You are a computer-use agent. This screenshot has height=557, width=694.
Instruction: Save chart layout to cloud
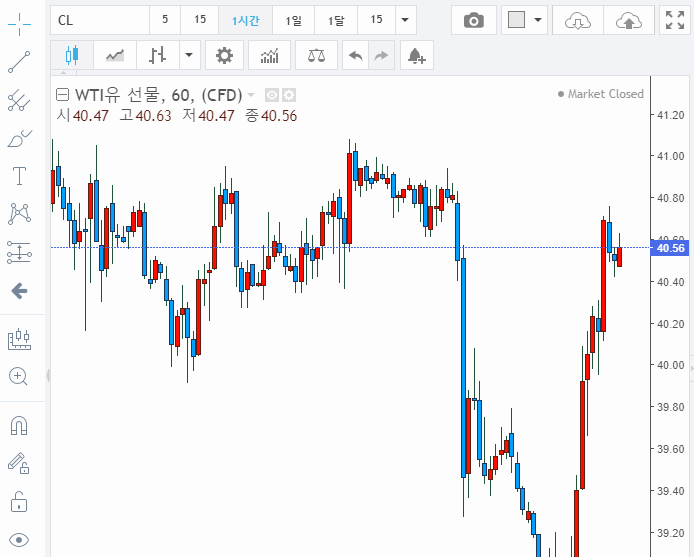point(629,20)
